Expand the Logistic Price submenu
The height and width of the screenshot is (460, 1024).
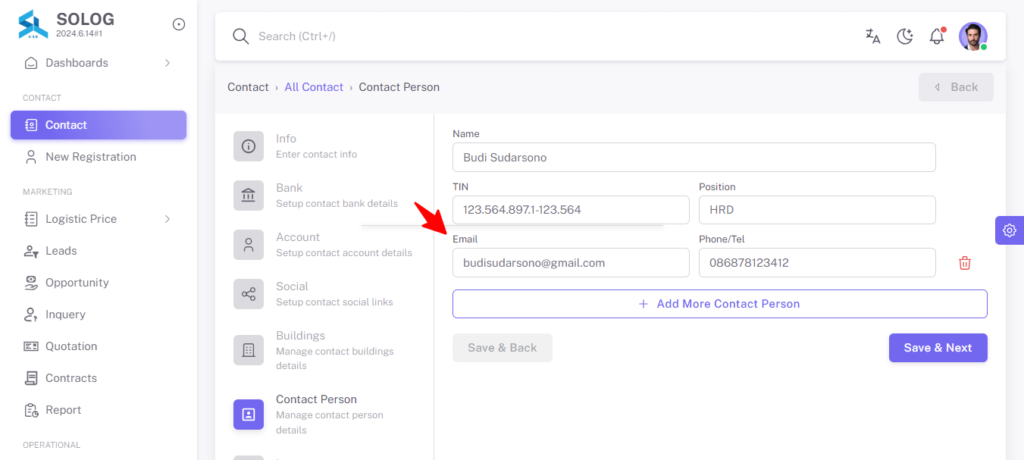point(167,219)
